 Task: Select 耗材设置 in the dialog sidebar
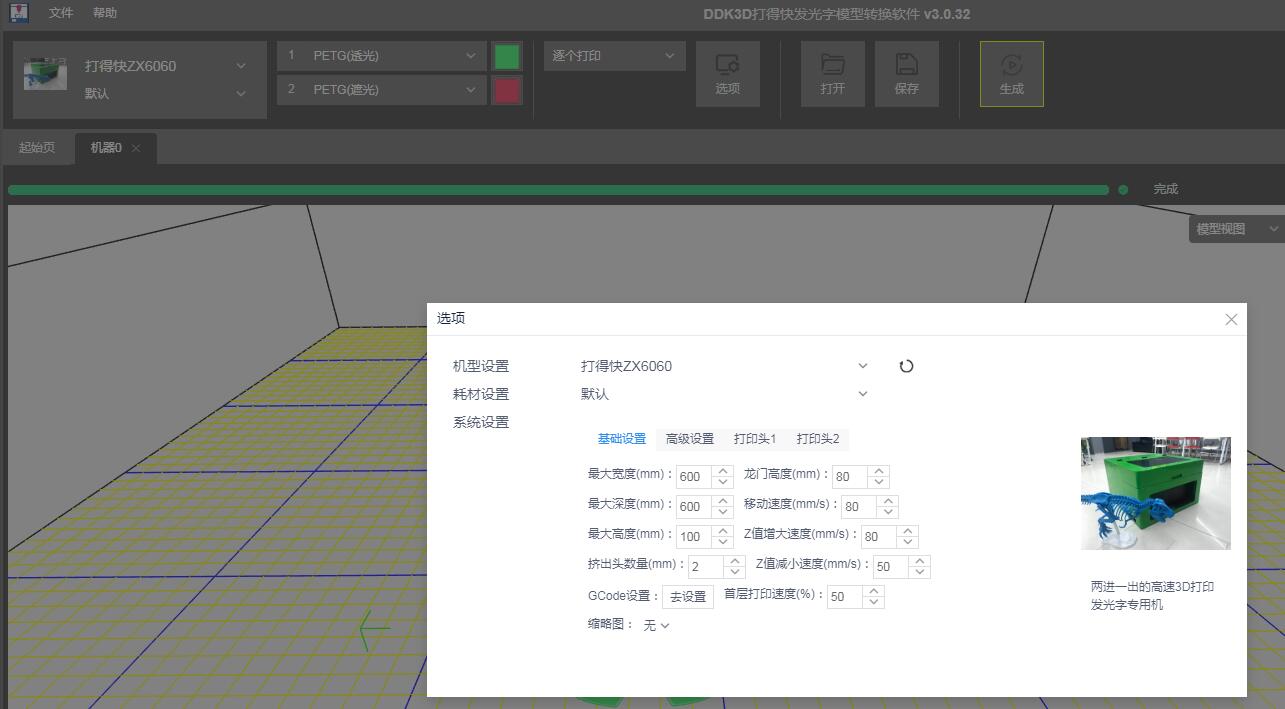pos(481,394)
